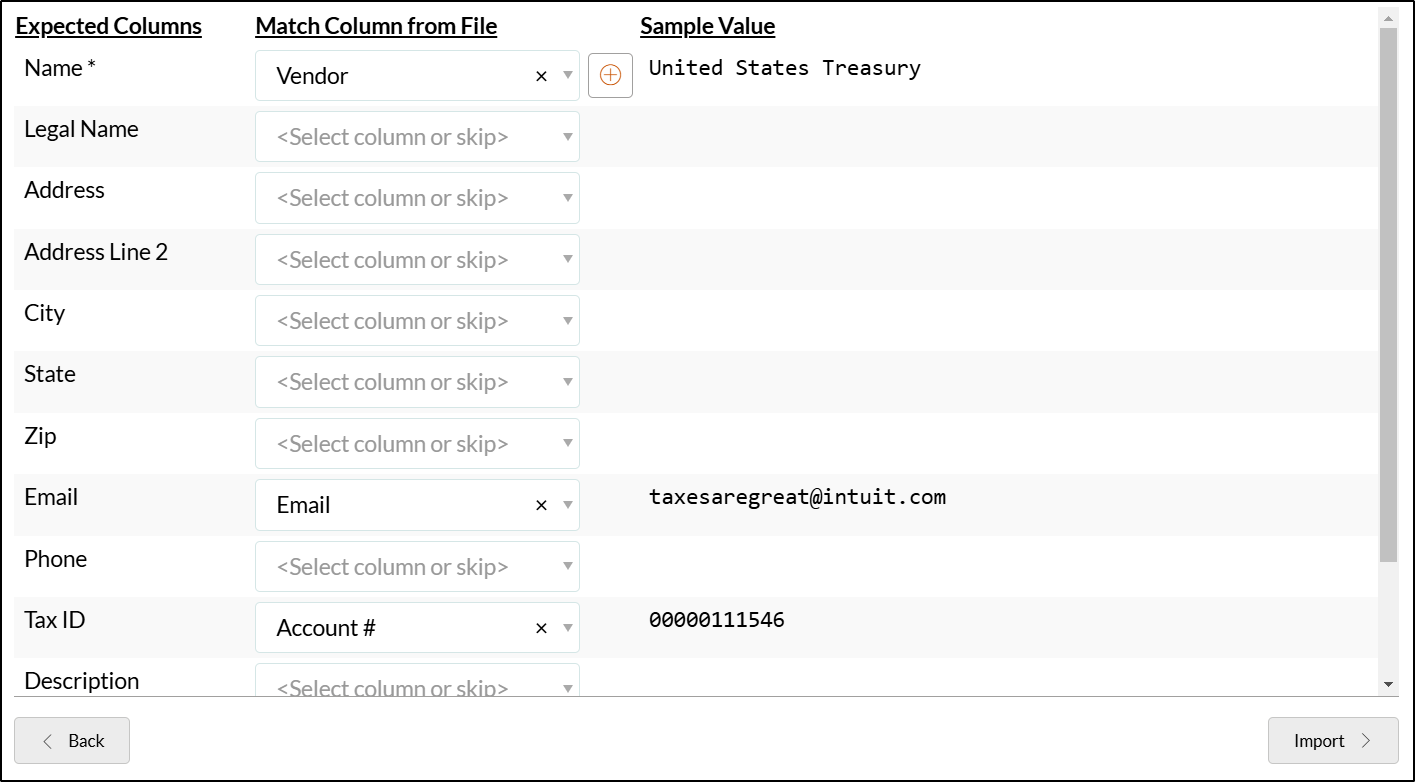
Task: Open the Zip column dropdown
Action: click(417, 444)
